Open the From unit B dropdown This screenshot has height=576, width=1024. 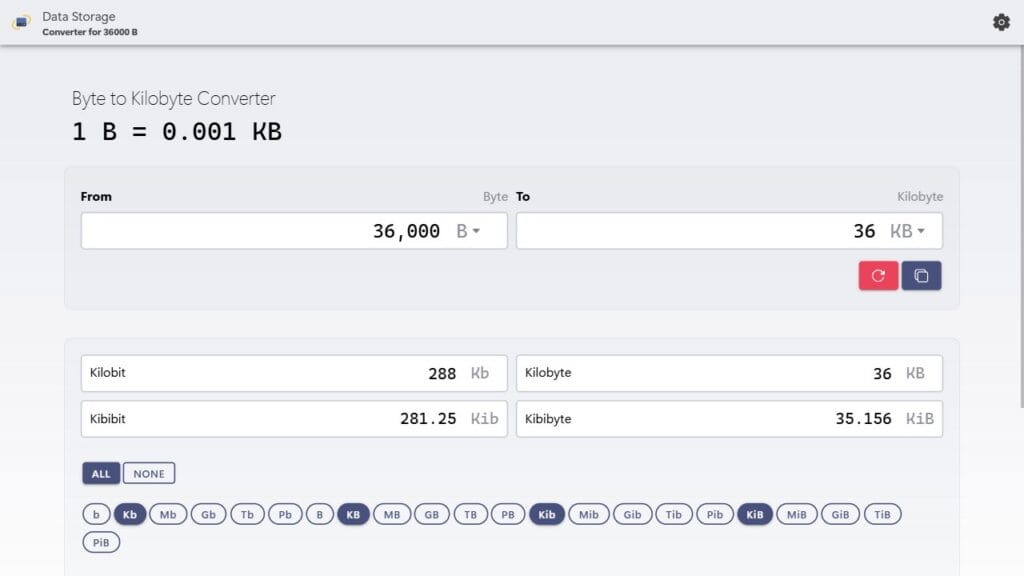[468, 231]
